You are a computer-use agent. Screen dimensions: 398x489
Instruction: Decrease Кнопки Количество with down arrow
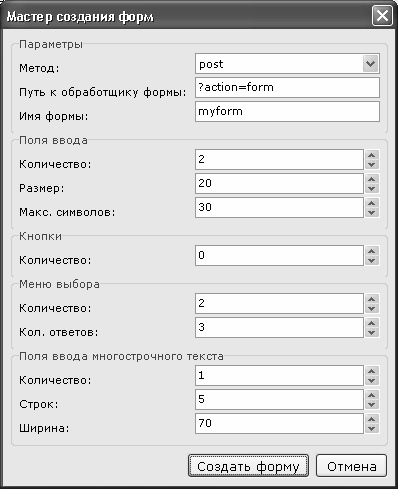point(372,261)
